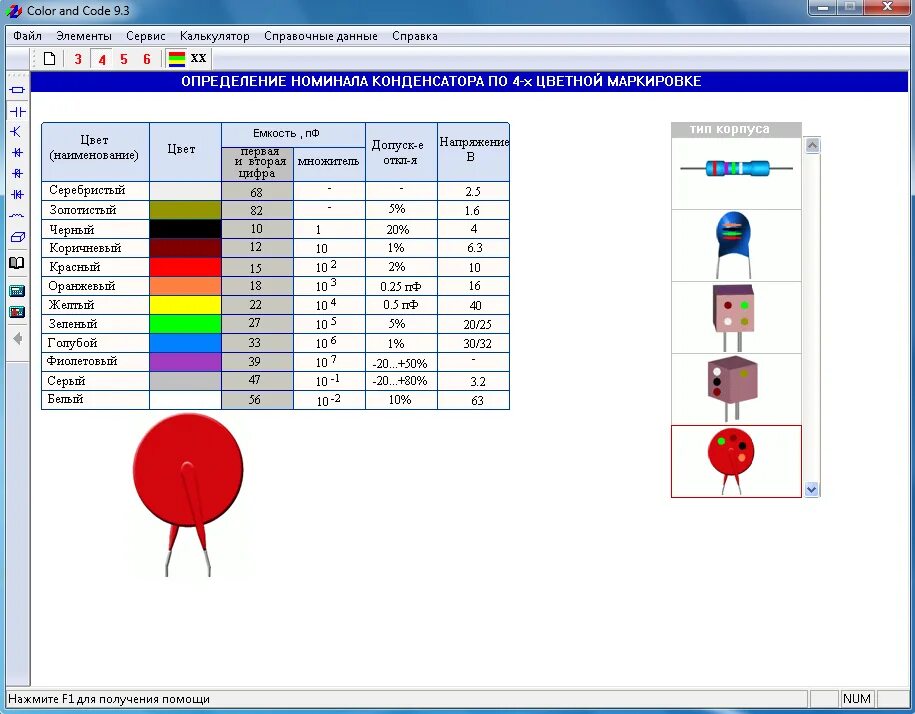This screenshot has width=915, height=714.
Task: Open the Справка menu
Action: coord(415,36)
